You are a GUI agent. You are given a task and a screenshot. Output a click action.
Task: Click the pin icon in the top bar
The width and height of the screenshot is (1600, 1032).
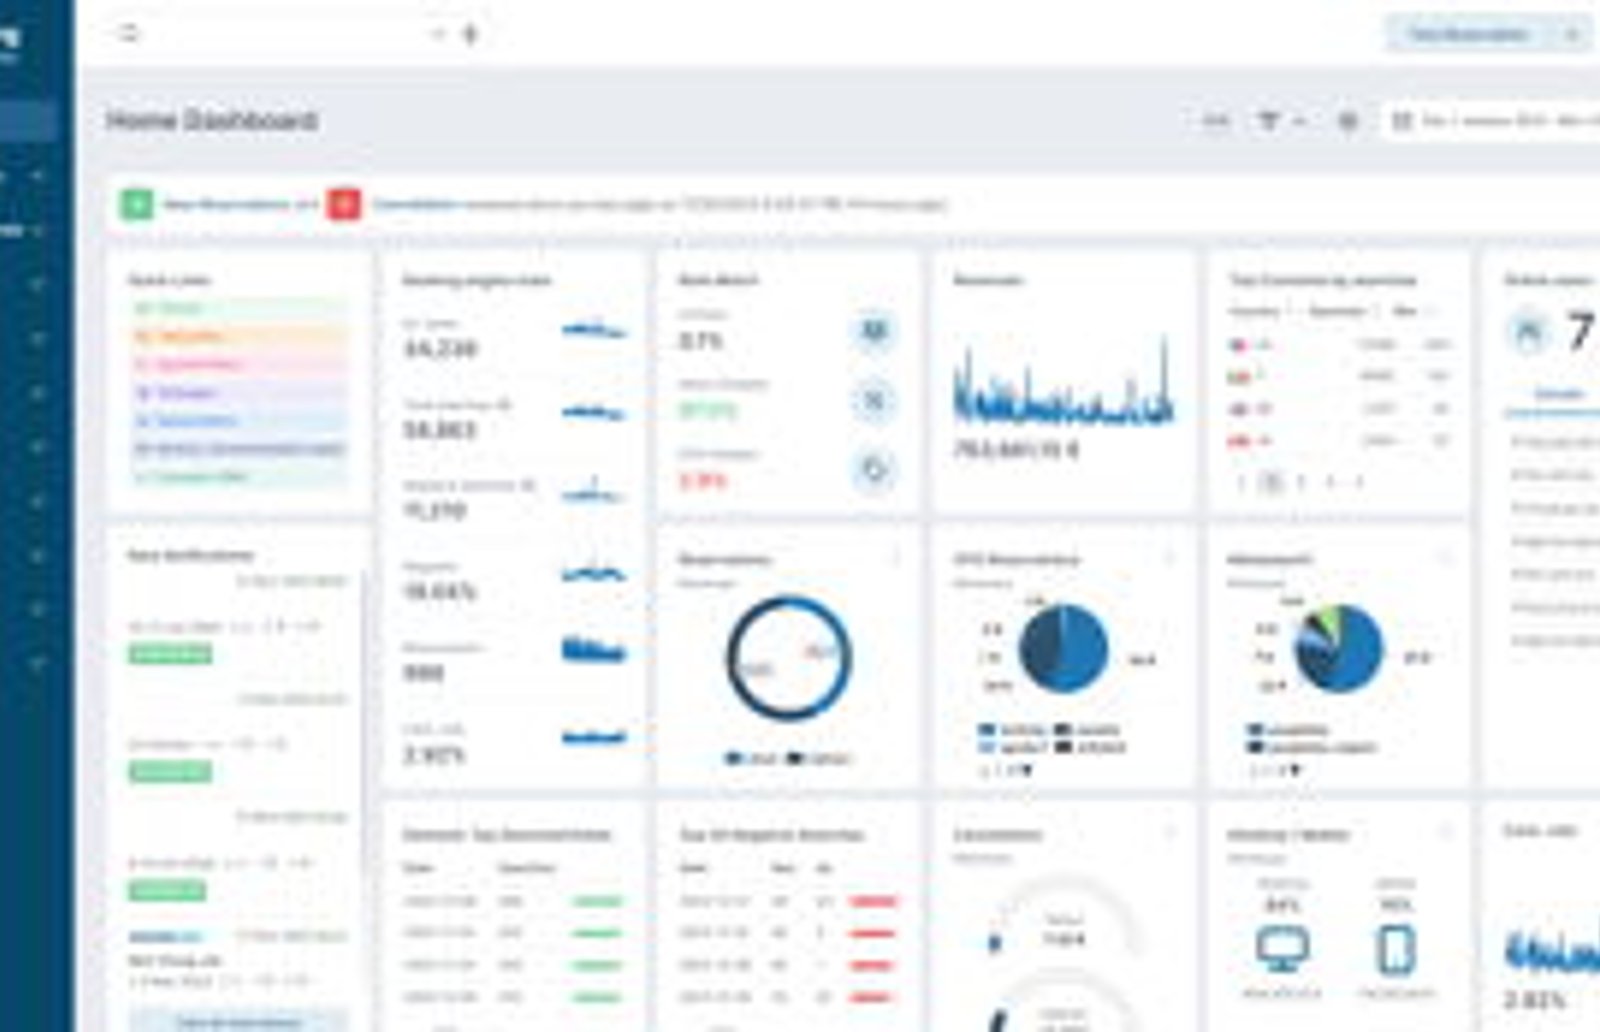470,34
